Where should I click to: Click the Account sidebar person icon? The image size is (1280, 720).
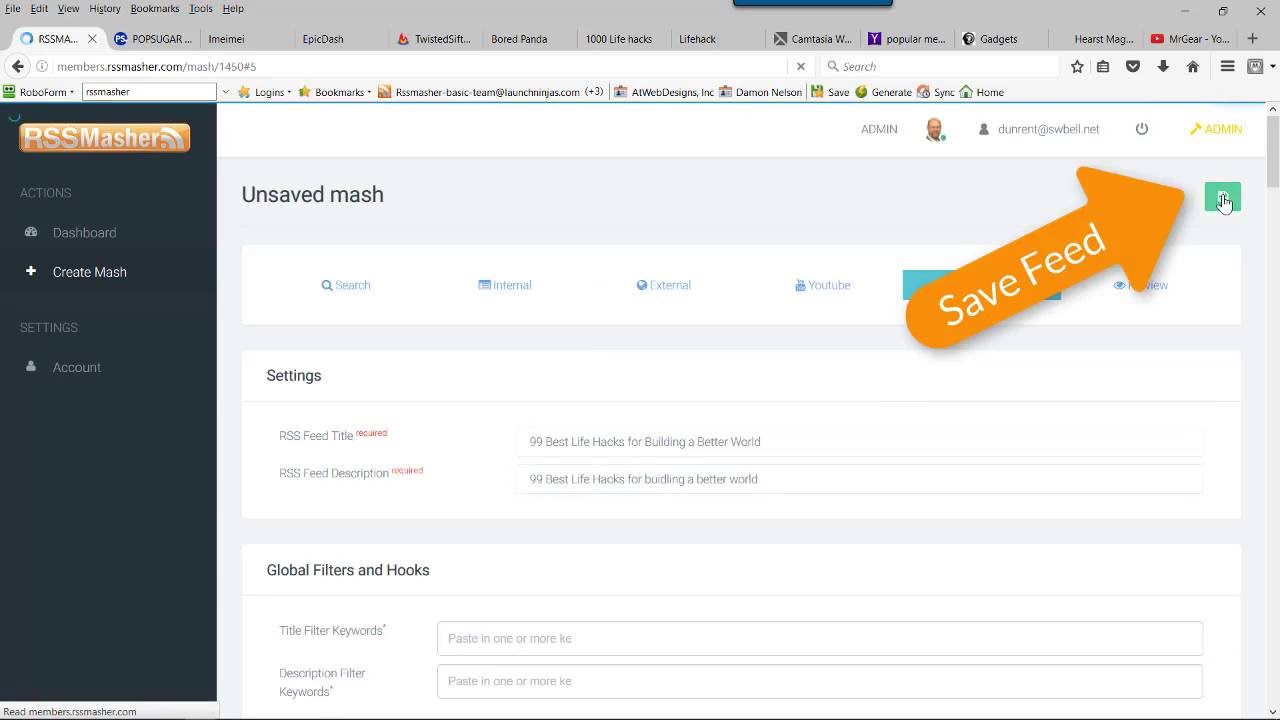coord(31,367)
